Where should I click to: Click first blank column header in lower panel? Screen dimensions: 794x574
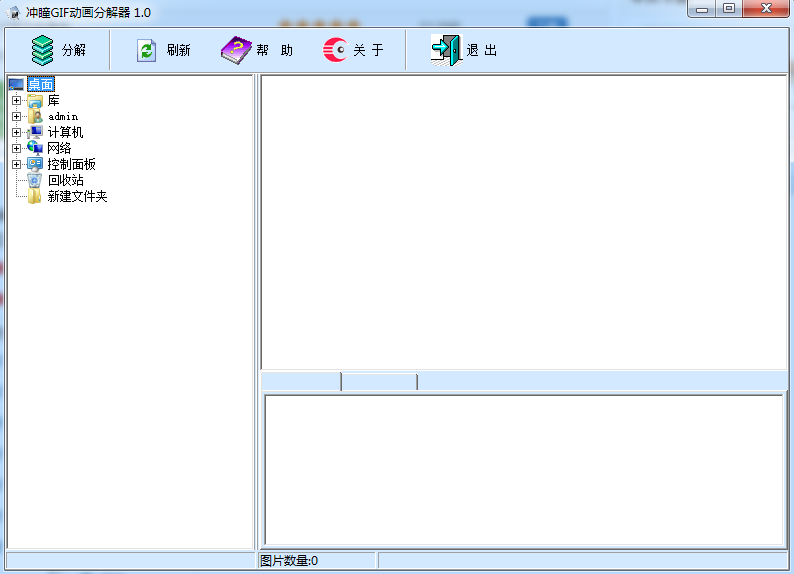click(300, 381)
